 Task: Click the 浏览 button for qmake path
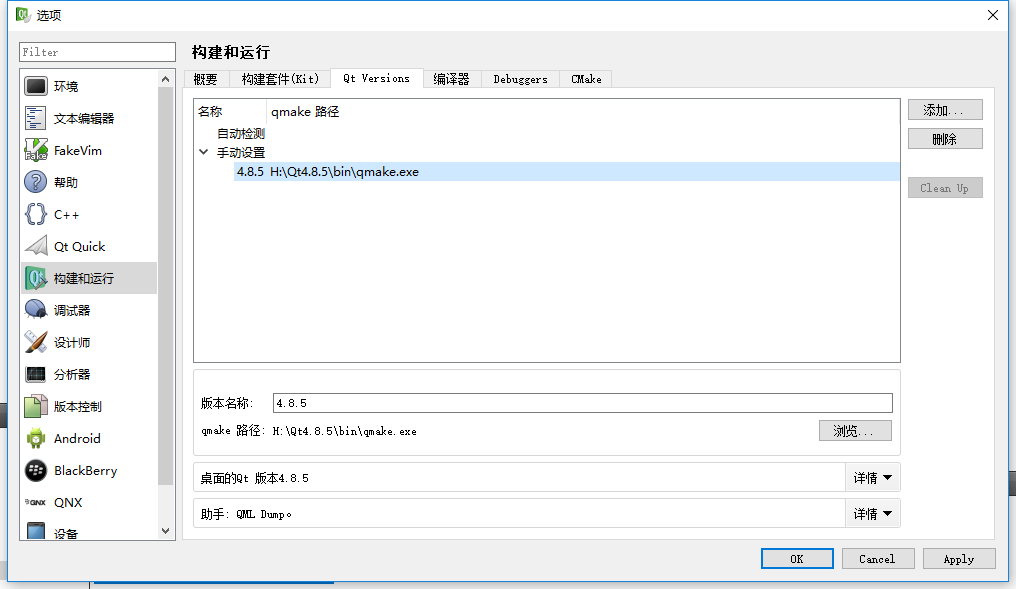tap(855, 430)
